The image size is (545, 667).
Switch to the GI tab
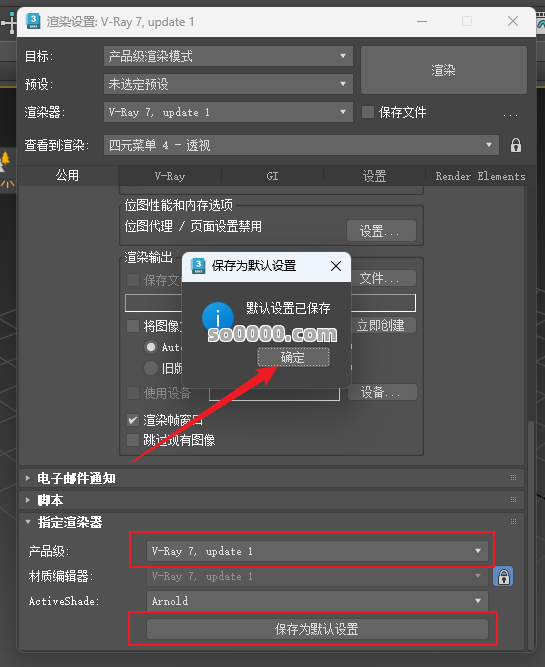(272, 176)
